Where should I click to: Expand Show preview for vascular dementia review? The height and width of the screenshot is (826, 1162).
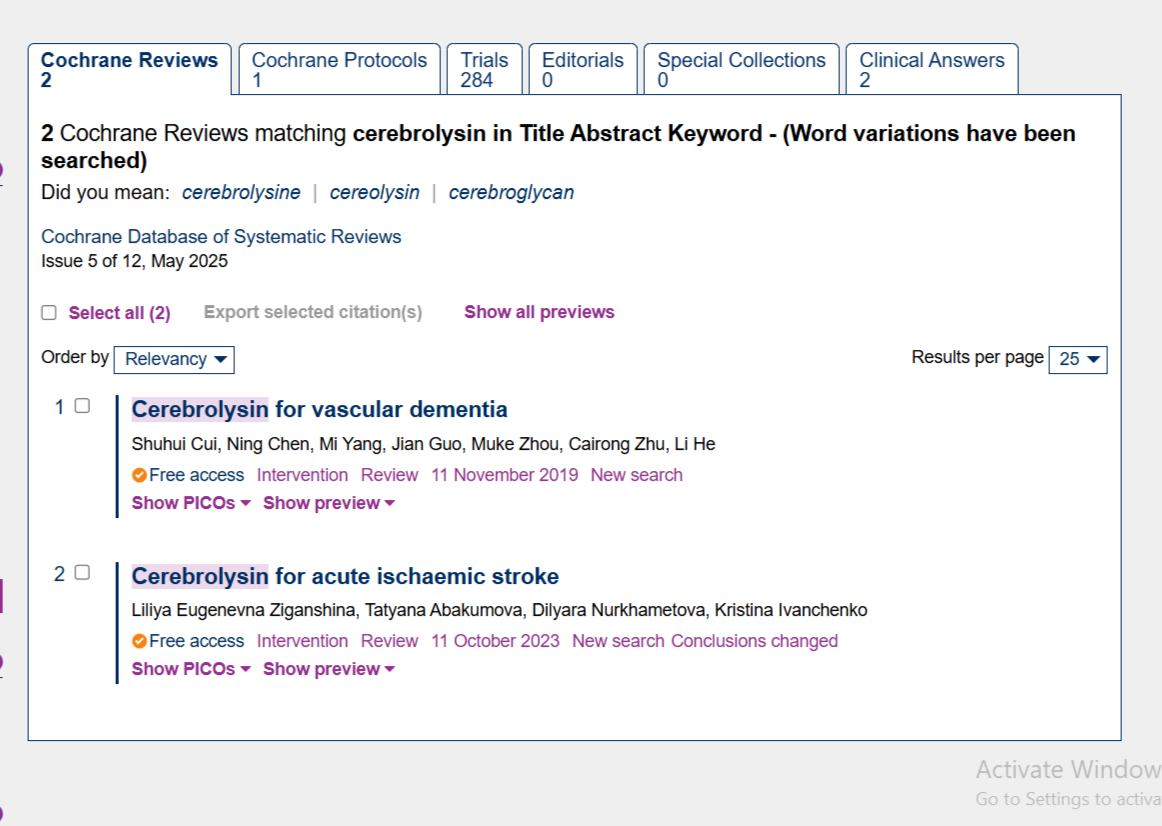pyautogui.click(x=328, y=503)
